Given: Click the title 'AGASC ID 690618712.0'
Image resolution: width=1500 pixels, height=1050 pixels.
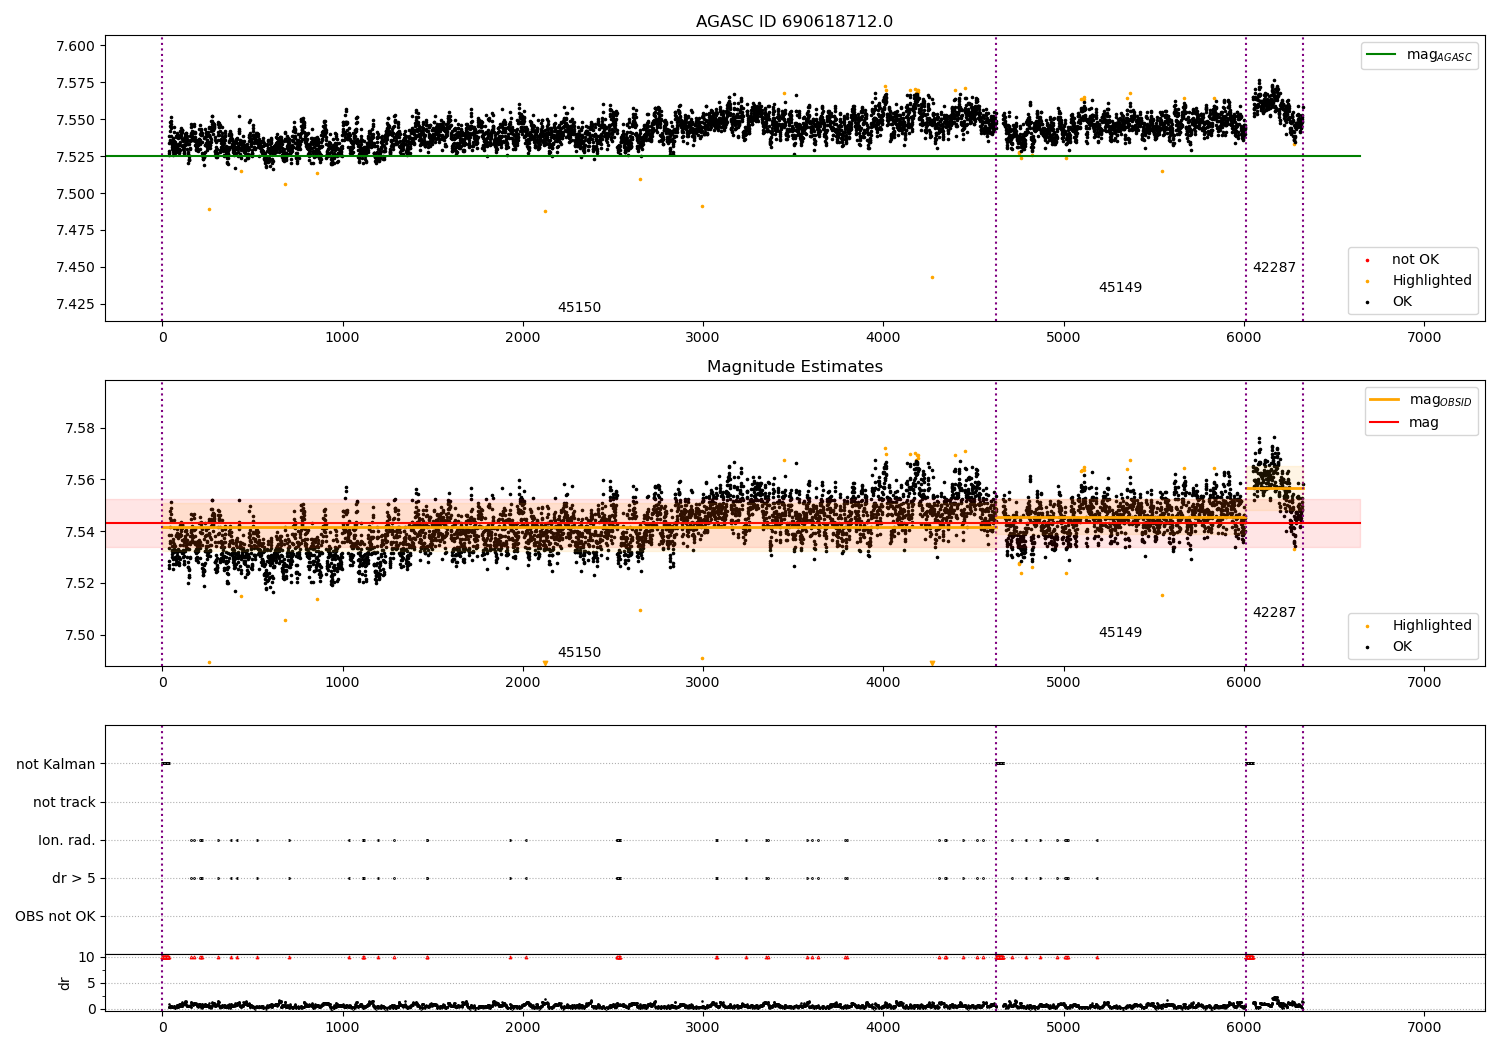Looking at the screenshot, I should [794, 22].
